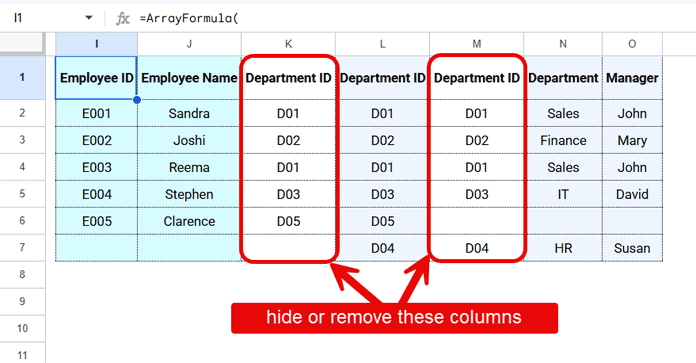Select column I header
696x363 pixels.
tap(96, 44)
